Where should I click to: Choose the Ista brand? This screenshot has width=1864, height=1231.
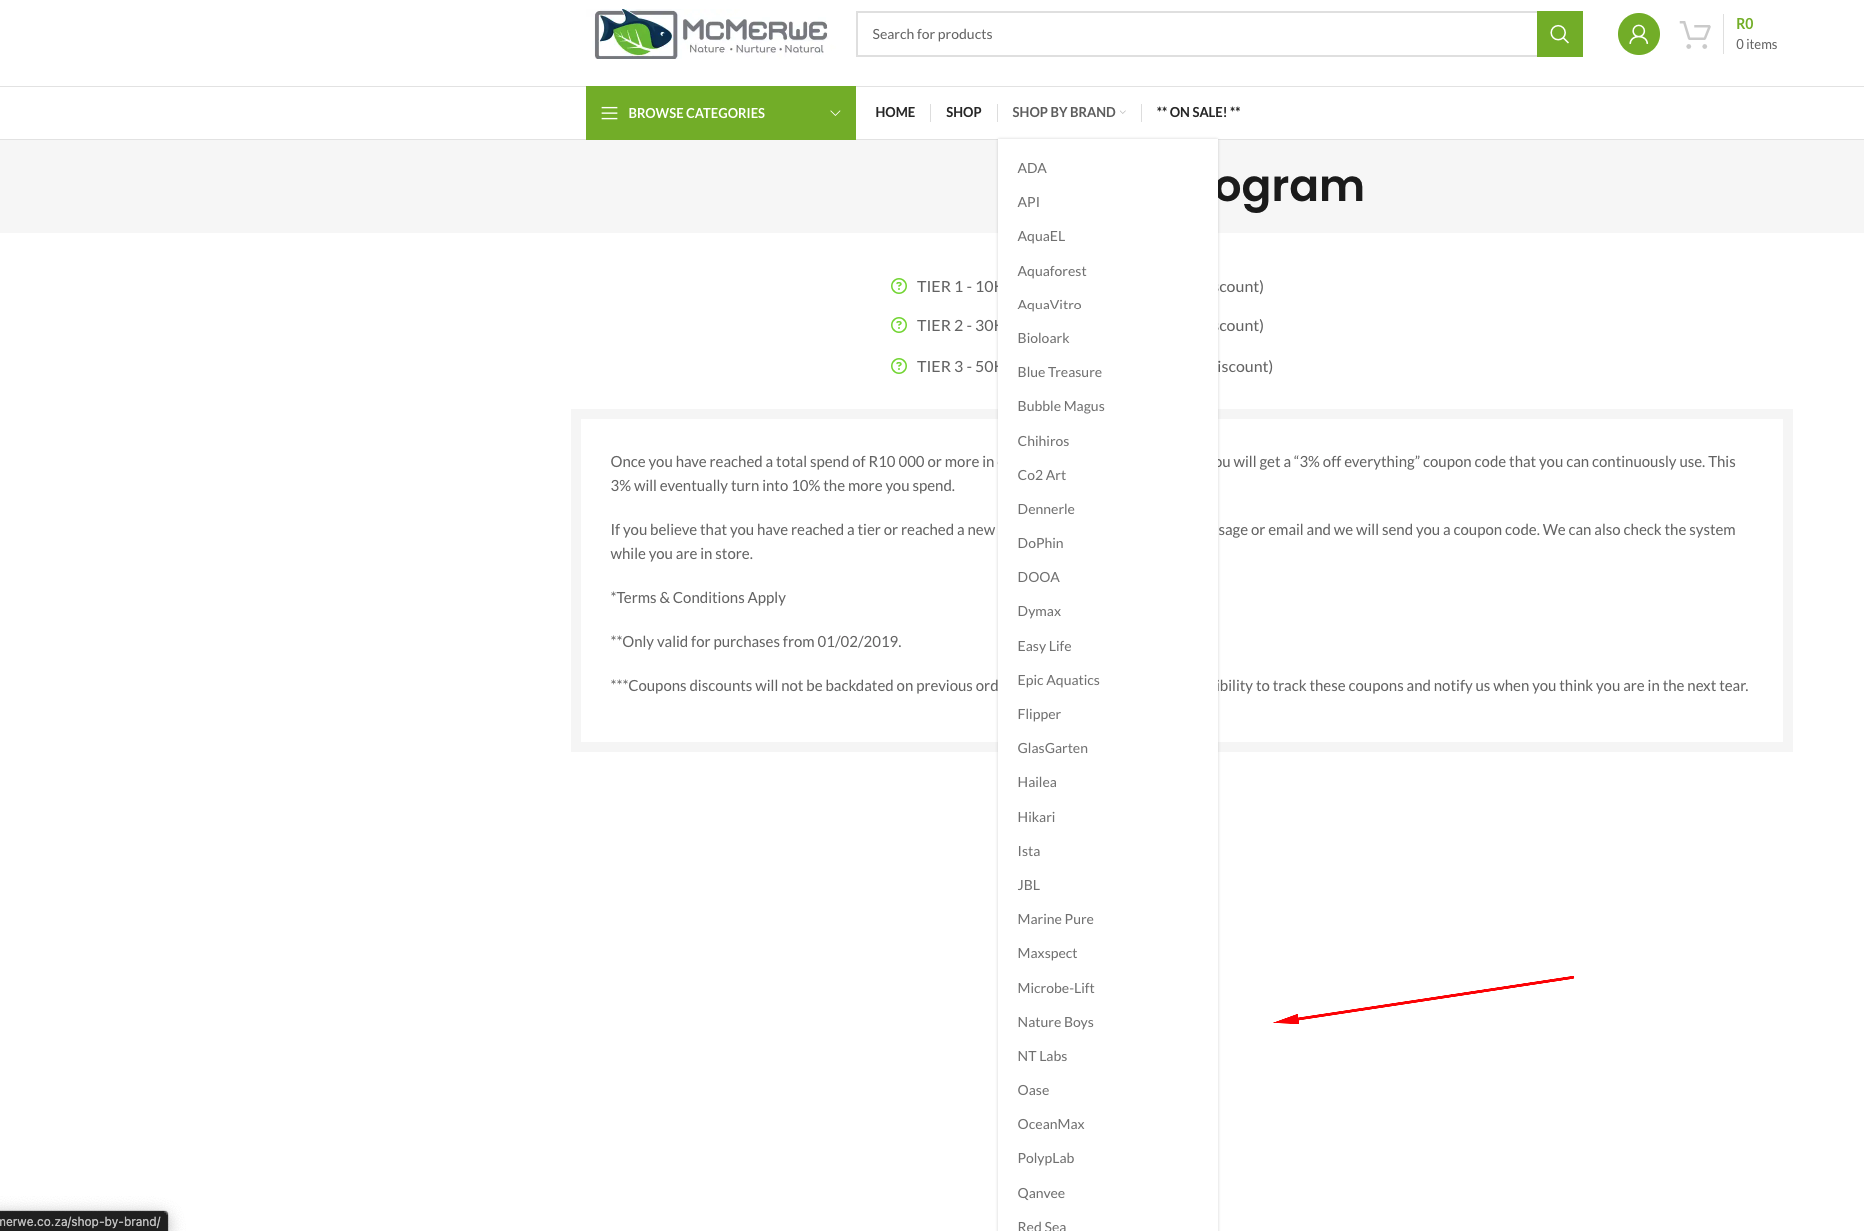(1028, 851)
